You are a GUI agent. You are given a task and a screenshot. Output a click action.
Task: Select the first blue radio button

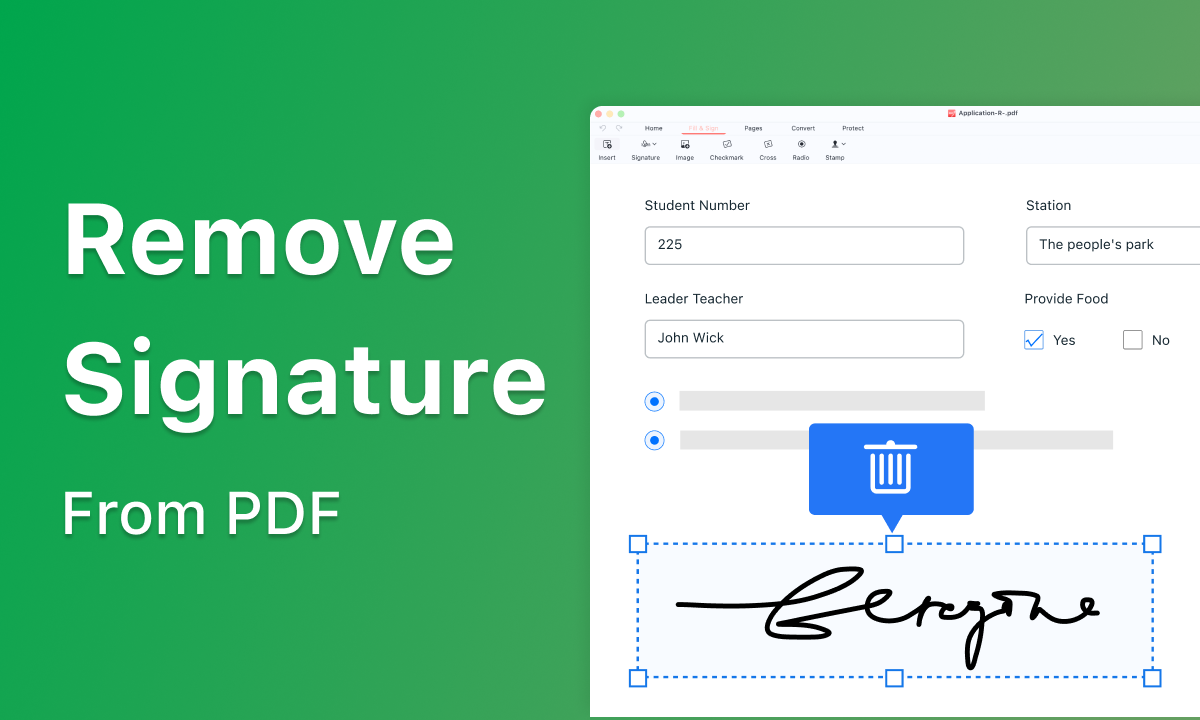[654, 401]
